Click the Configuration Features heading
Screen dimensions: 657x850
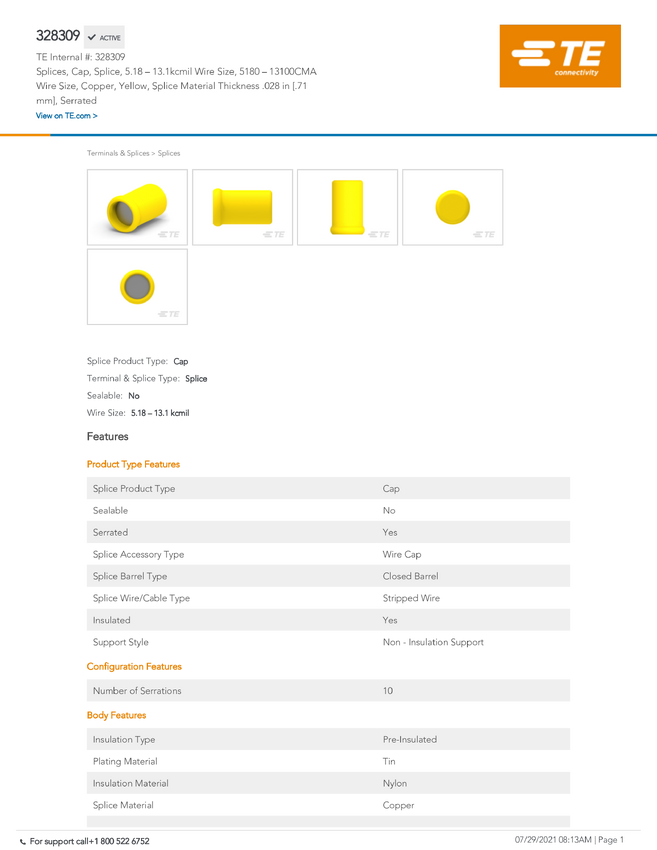click(134, 667)
